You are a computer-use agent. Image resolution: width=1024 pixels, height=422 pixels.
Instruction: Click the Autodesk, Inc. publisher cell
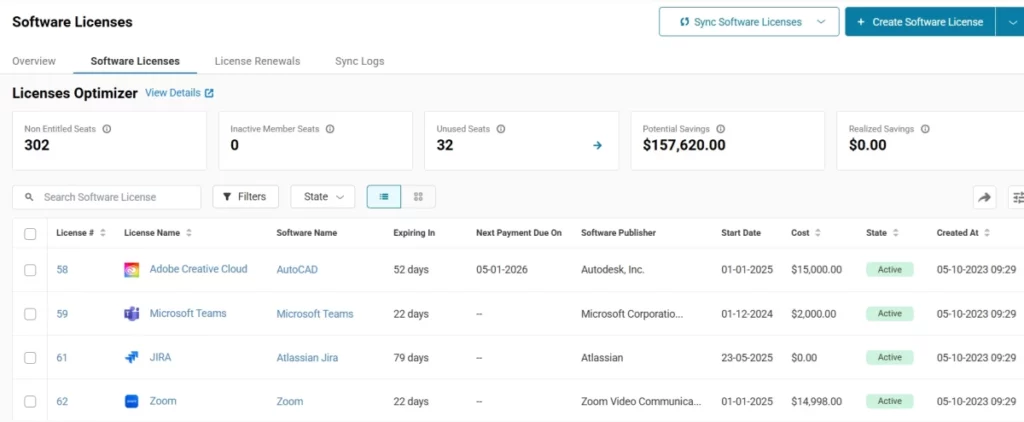pos(613,270)
